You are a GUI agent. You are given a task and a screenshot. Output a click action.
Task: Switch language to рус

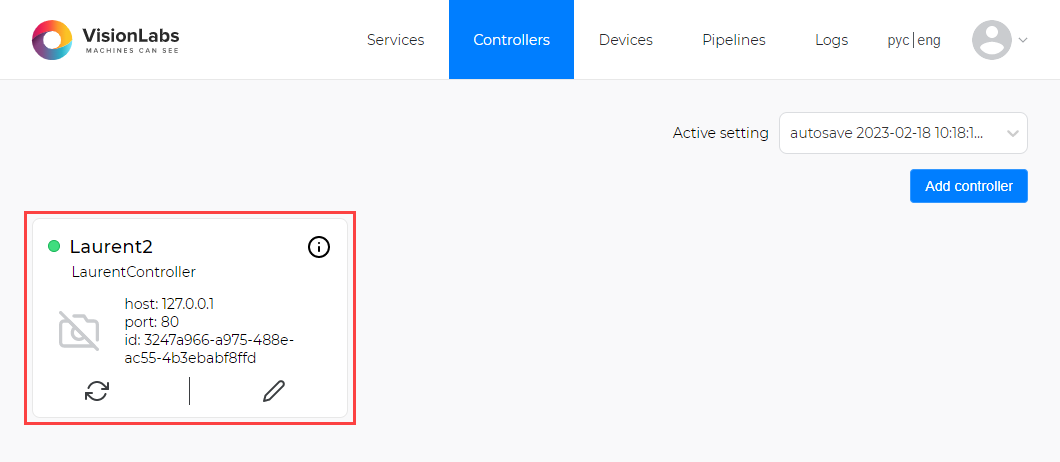tap(899, 41)
